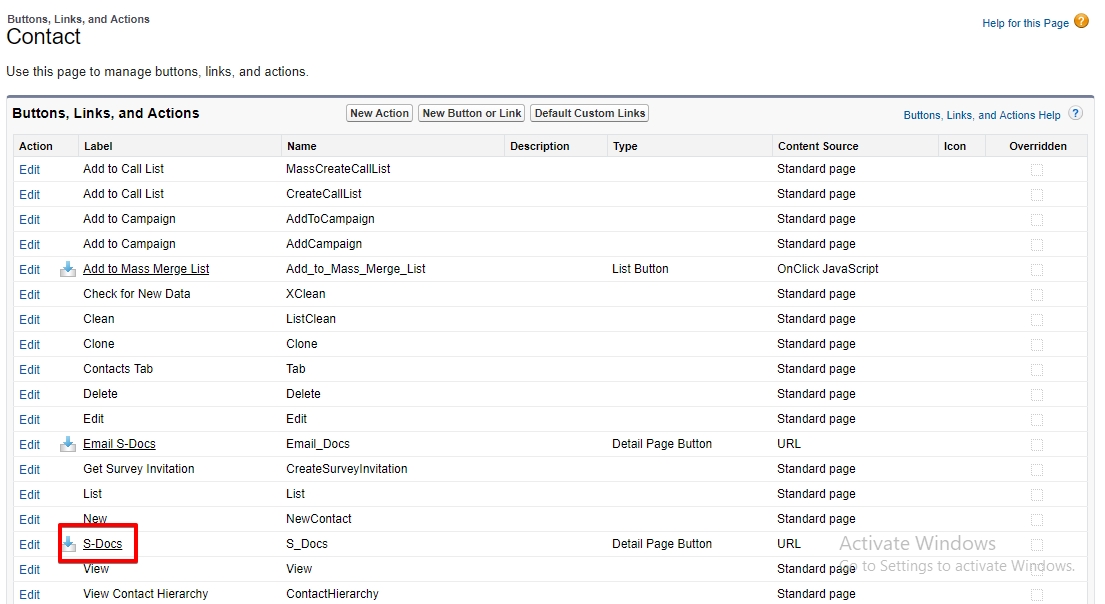The height and width of the screenshot is (604, 1105).
Task: Click the Label column header
Action: tap(95, 146)
